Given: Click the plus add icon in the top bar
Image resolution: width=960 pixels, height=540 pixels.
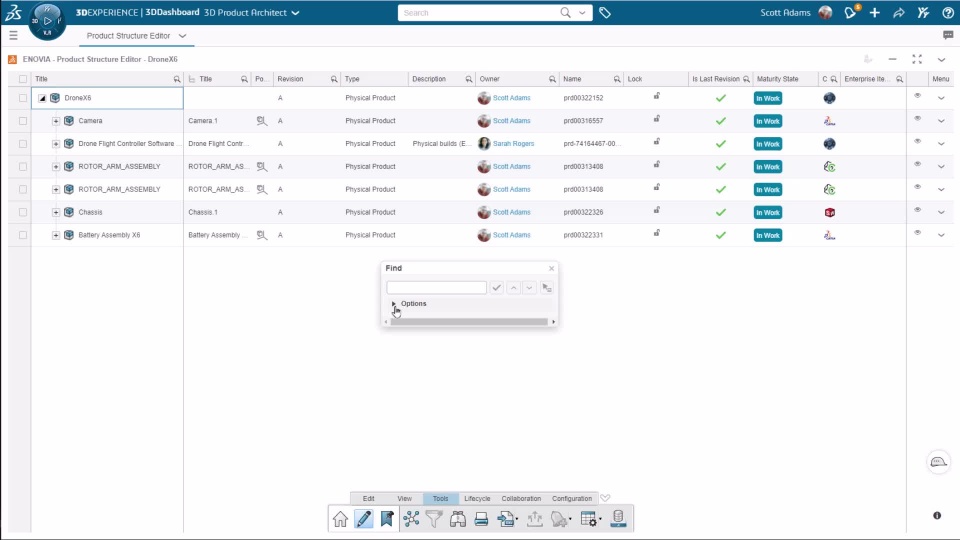Looking at the screenshot, I should point(875,13).
